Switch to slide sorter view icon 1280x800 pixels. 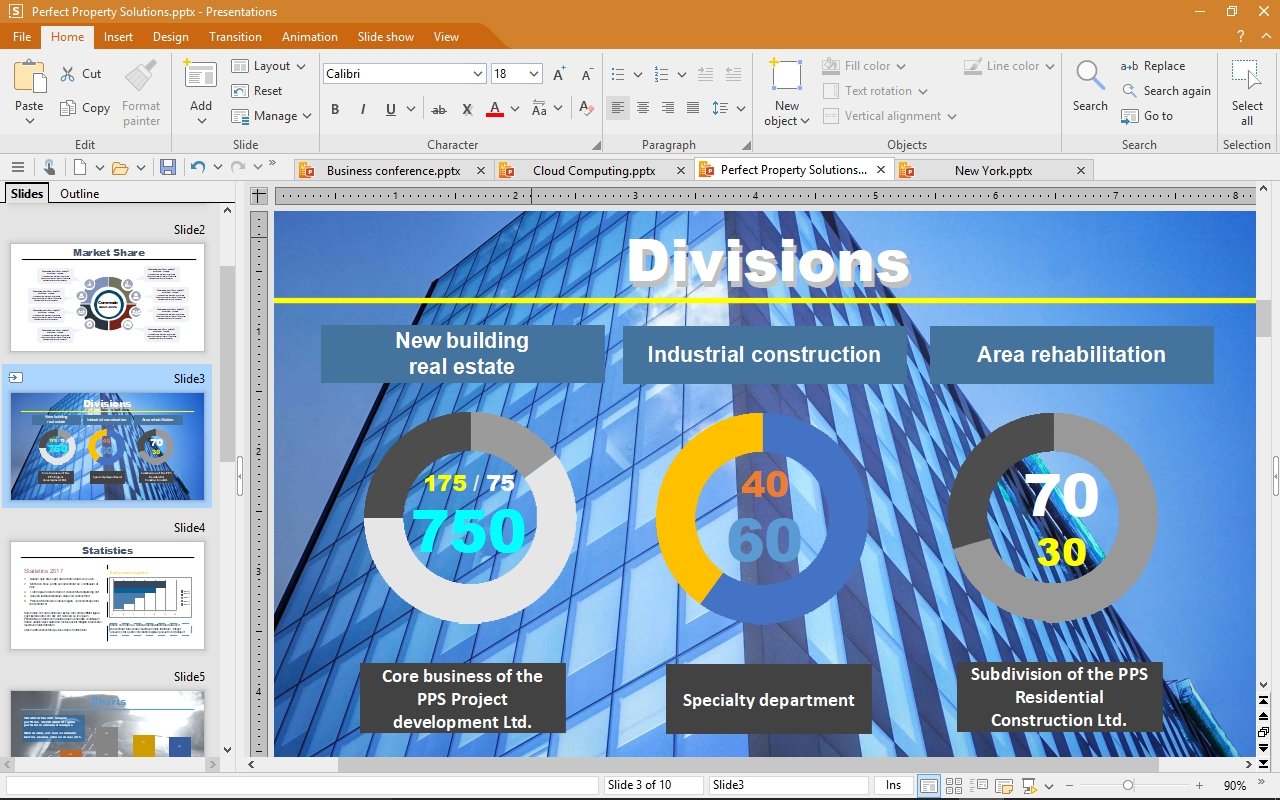(954, 786)
